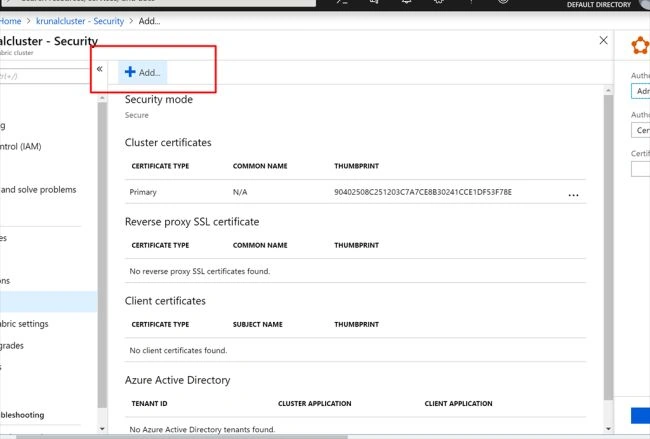Click 'No reverse proxy SSL certificates found.' text
The image size is (650, 439).
point(199,271)
